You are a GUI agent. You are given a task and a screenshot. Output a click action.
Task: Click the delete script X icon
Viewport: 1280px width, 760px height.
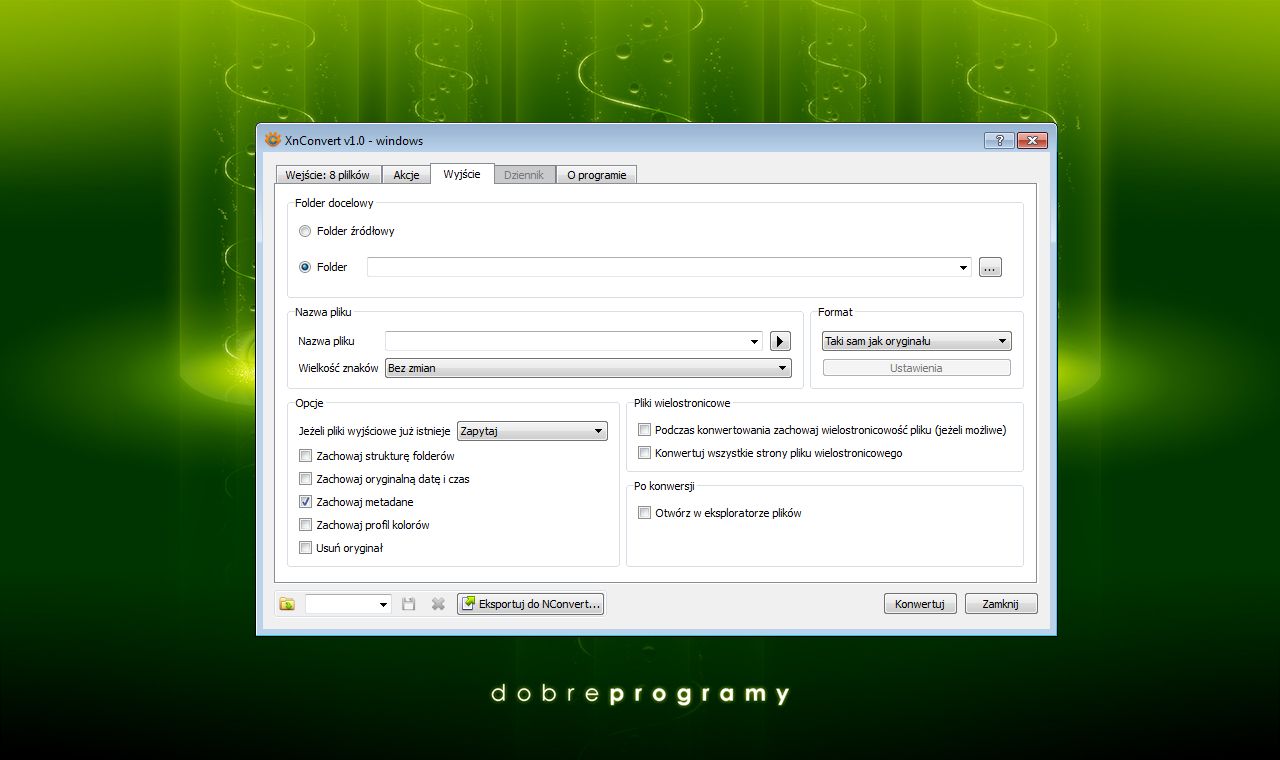point(438,604)
